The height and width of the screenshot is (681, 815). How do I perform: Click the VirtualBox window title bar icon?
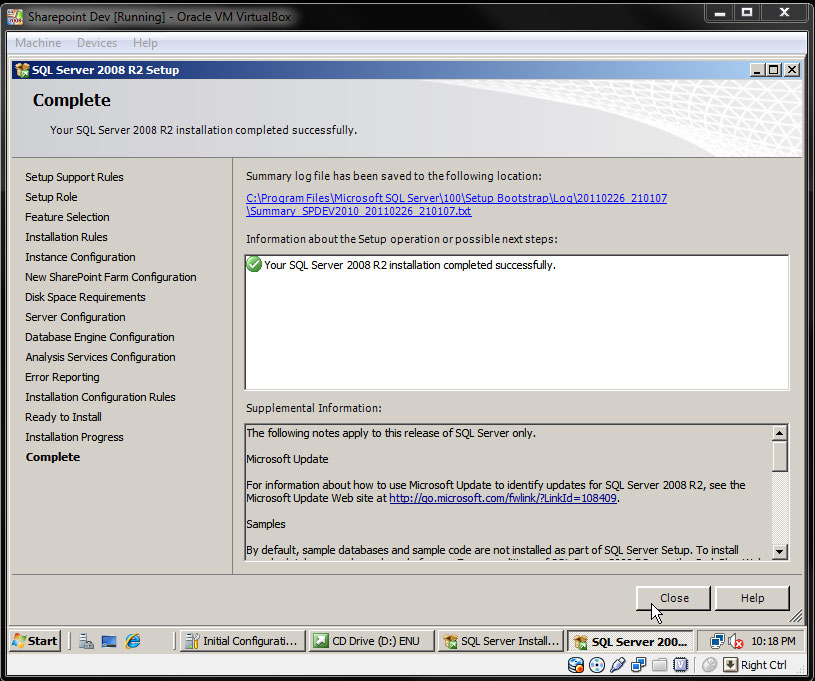coord(15,17)
